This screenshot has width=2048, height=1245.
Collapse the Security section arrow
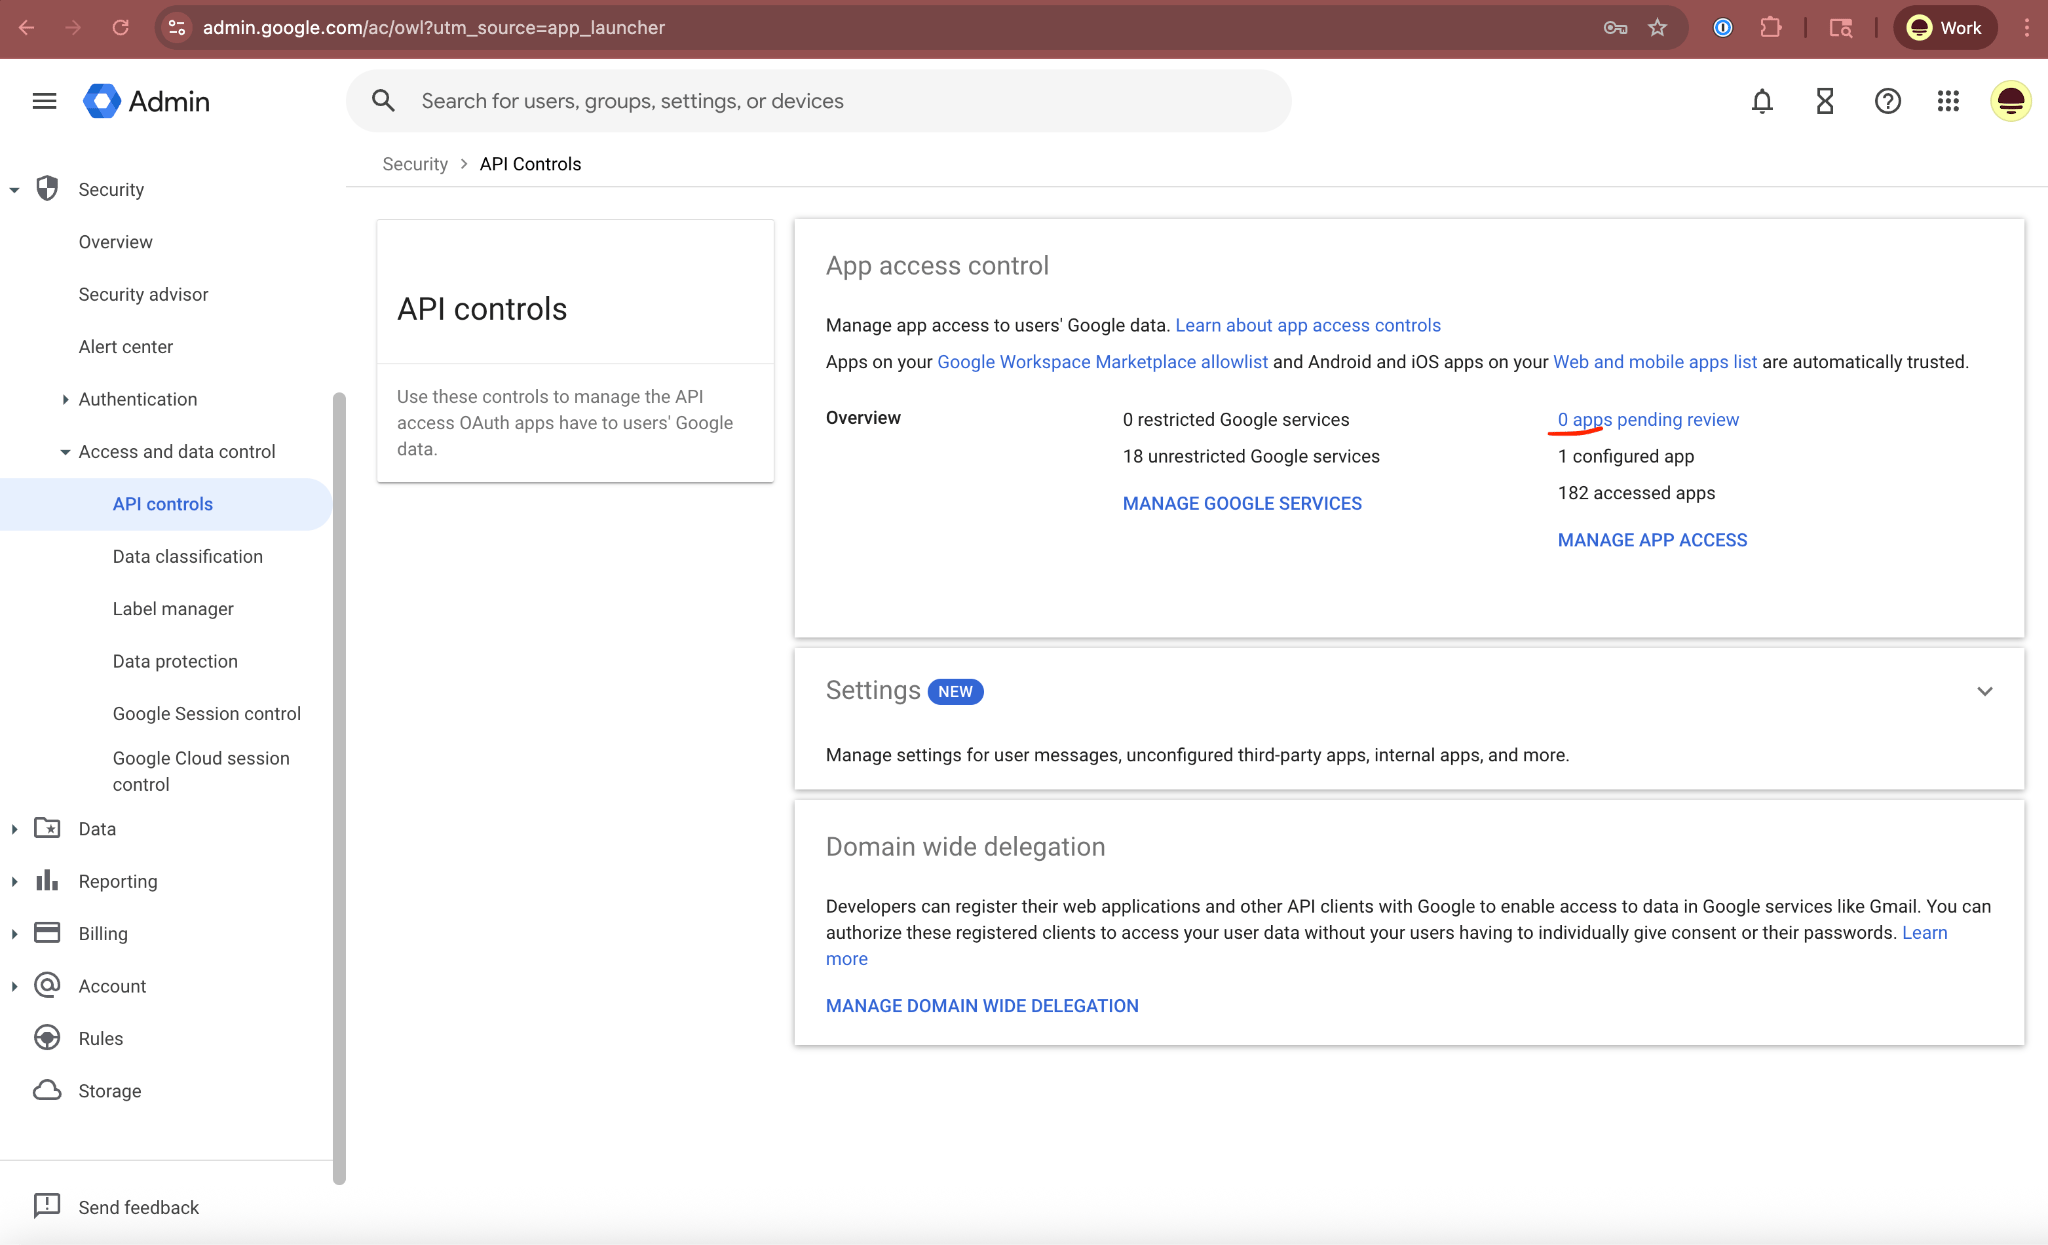pyautogui.click(x=14, y=189)
